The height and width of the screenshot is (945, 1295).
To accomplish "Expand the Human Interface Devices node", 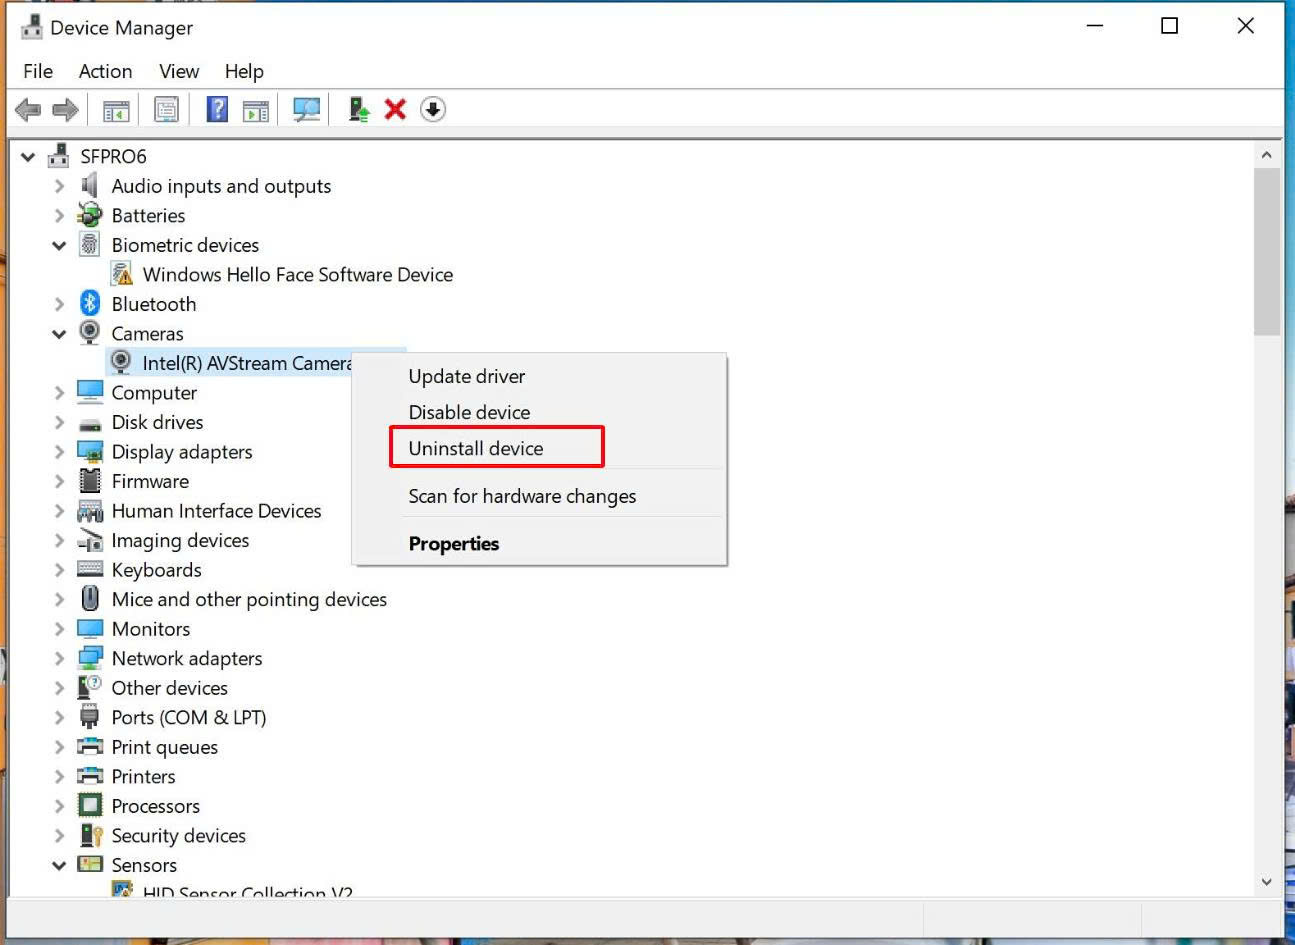I will click(x=59, y=511).
